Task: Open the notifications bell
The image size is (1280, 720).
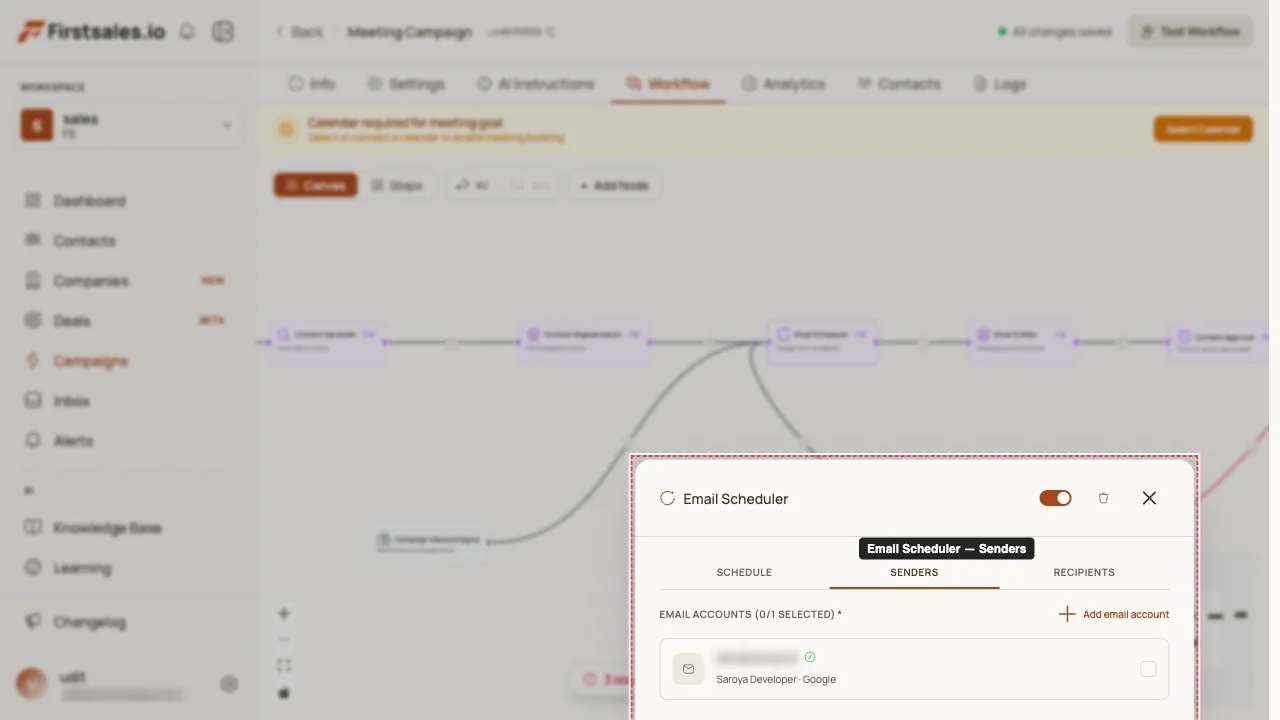Action: tap(187, 31)
